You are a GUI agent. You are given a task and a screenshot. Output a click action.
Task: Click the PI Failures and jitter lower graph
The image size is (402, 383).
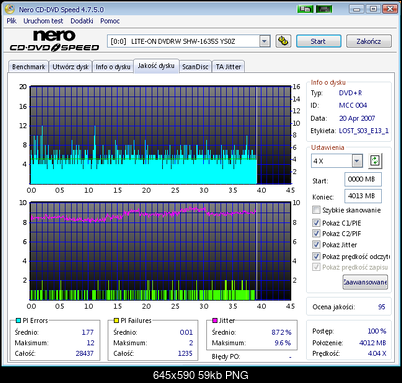click(161, 251)
